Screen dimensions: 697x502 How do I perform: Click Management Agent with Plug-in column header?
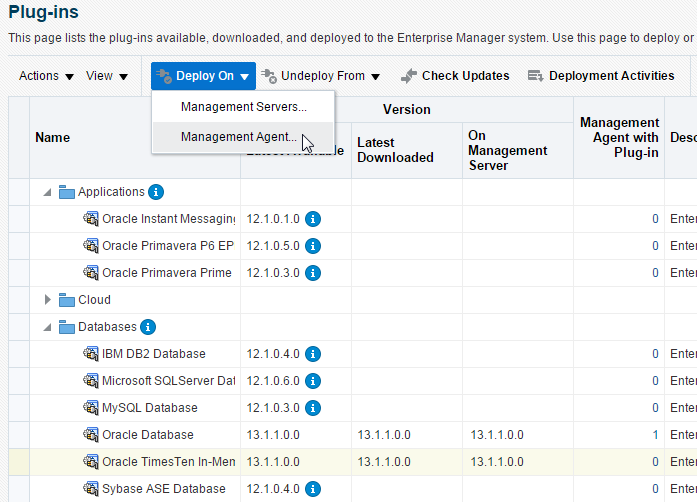619,137
